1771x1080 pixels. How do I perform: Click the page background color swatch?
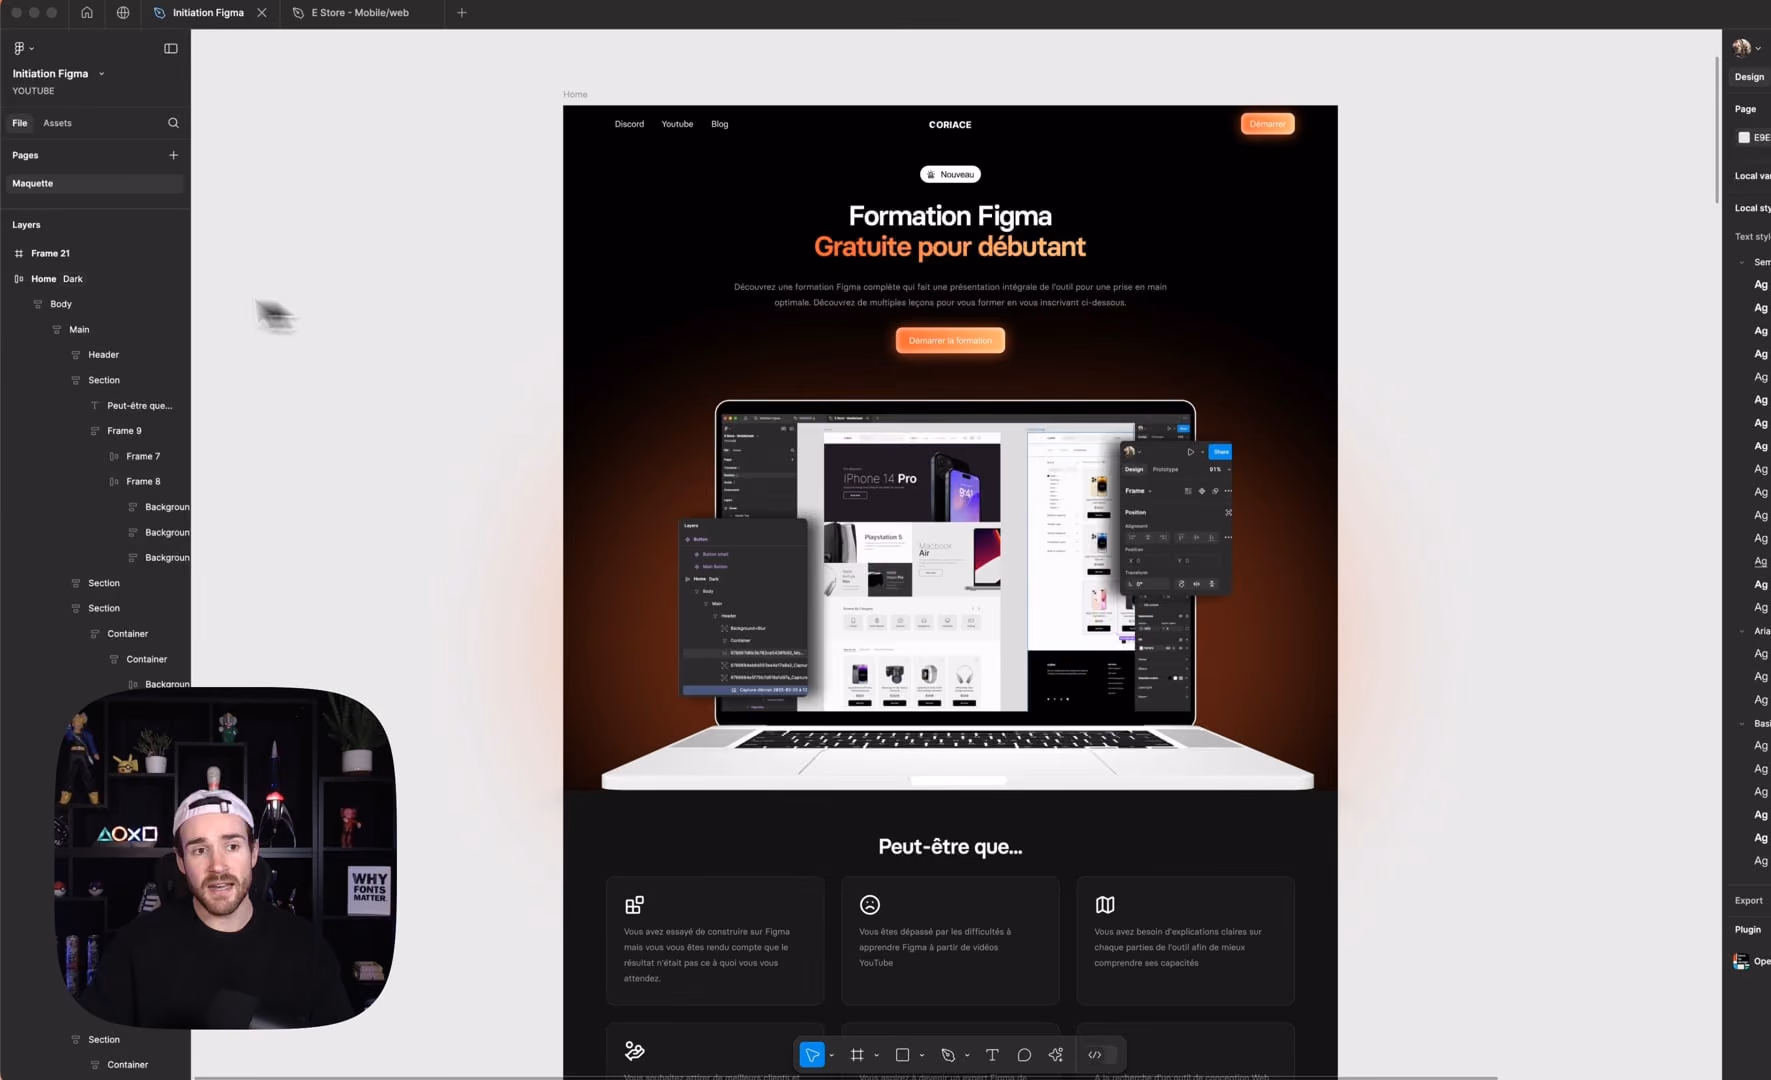pyautogui.click(x=1744, y=138)
